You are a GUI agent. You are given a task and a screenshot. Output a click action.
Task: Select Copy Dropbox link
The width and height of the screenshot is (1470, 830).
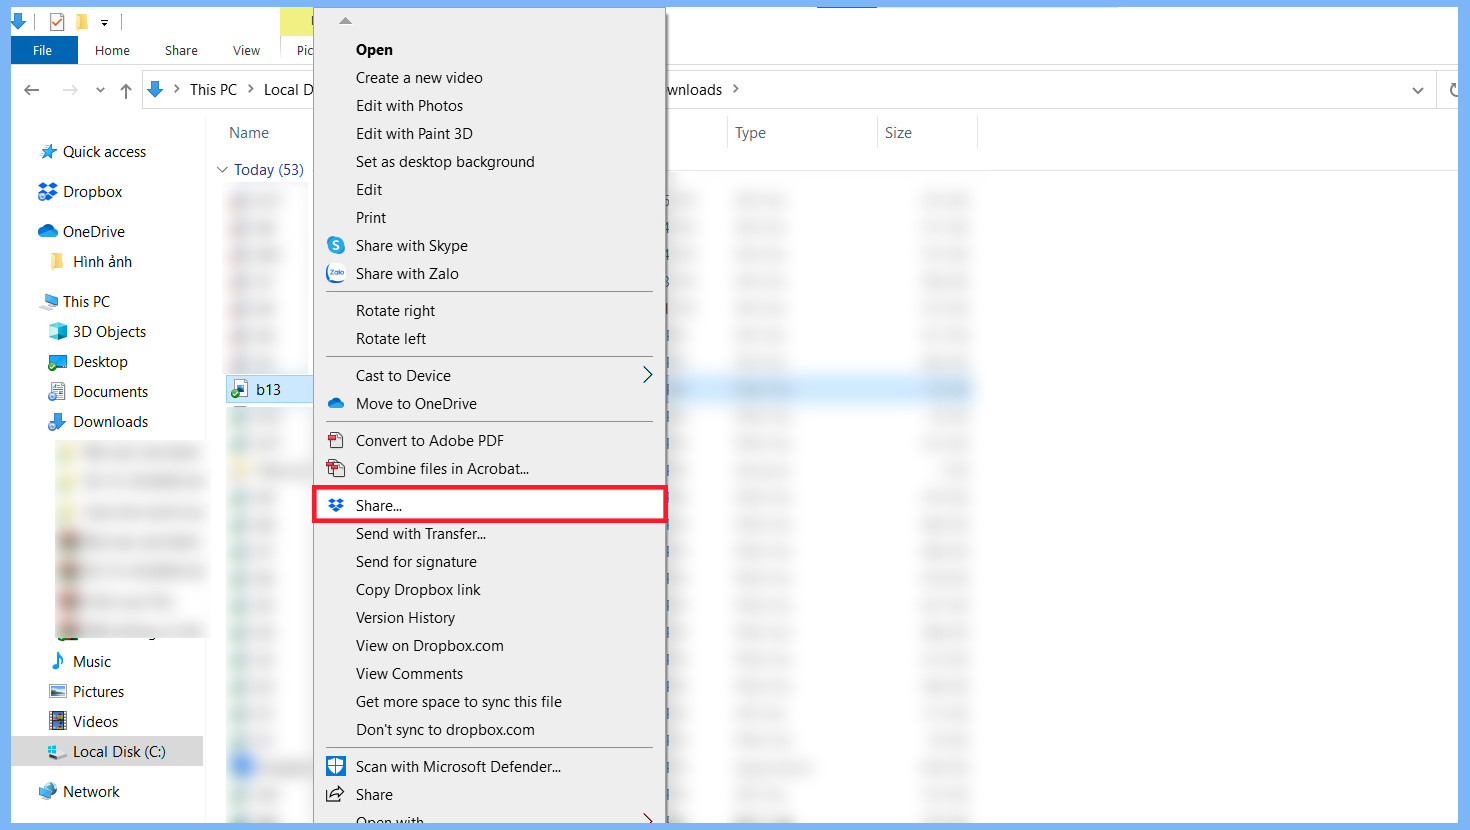click(418, 589)
